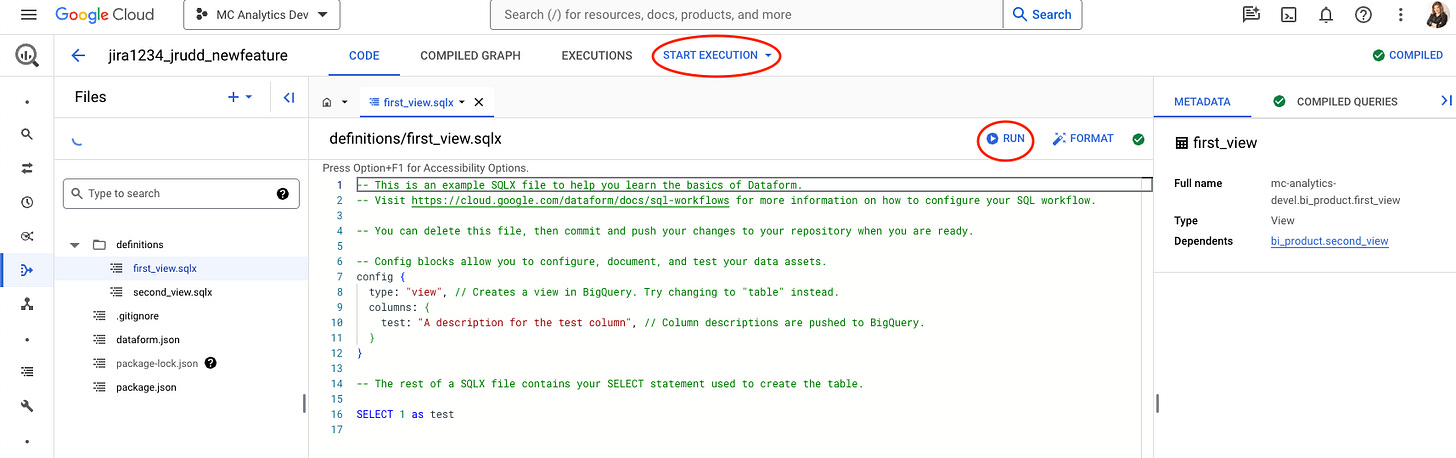This screenshot has height=458, width=1456.
Task: Open the Files plus add-new dropdown
Action: pos(240,97)
